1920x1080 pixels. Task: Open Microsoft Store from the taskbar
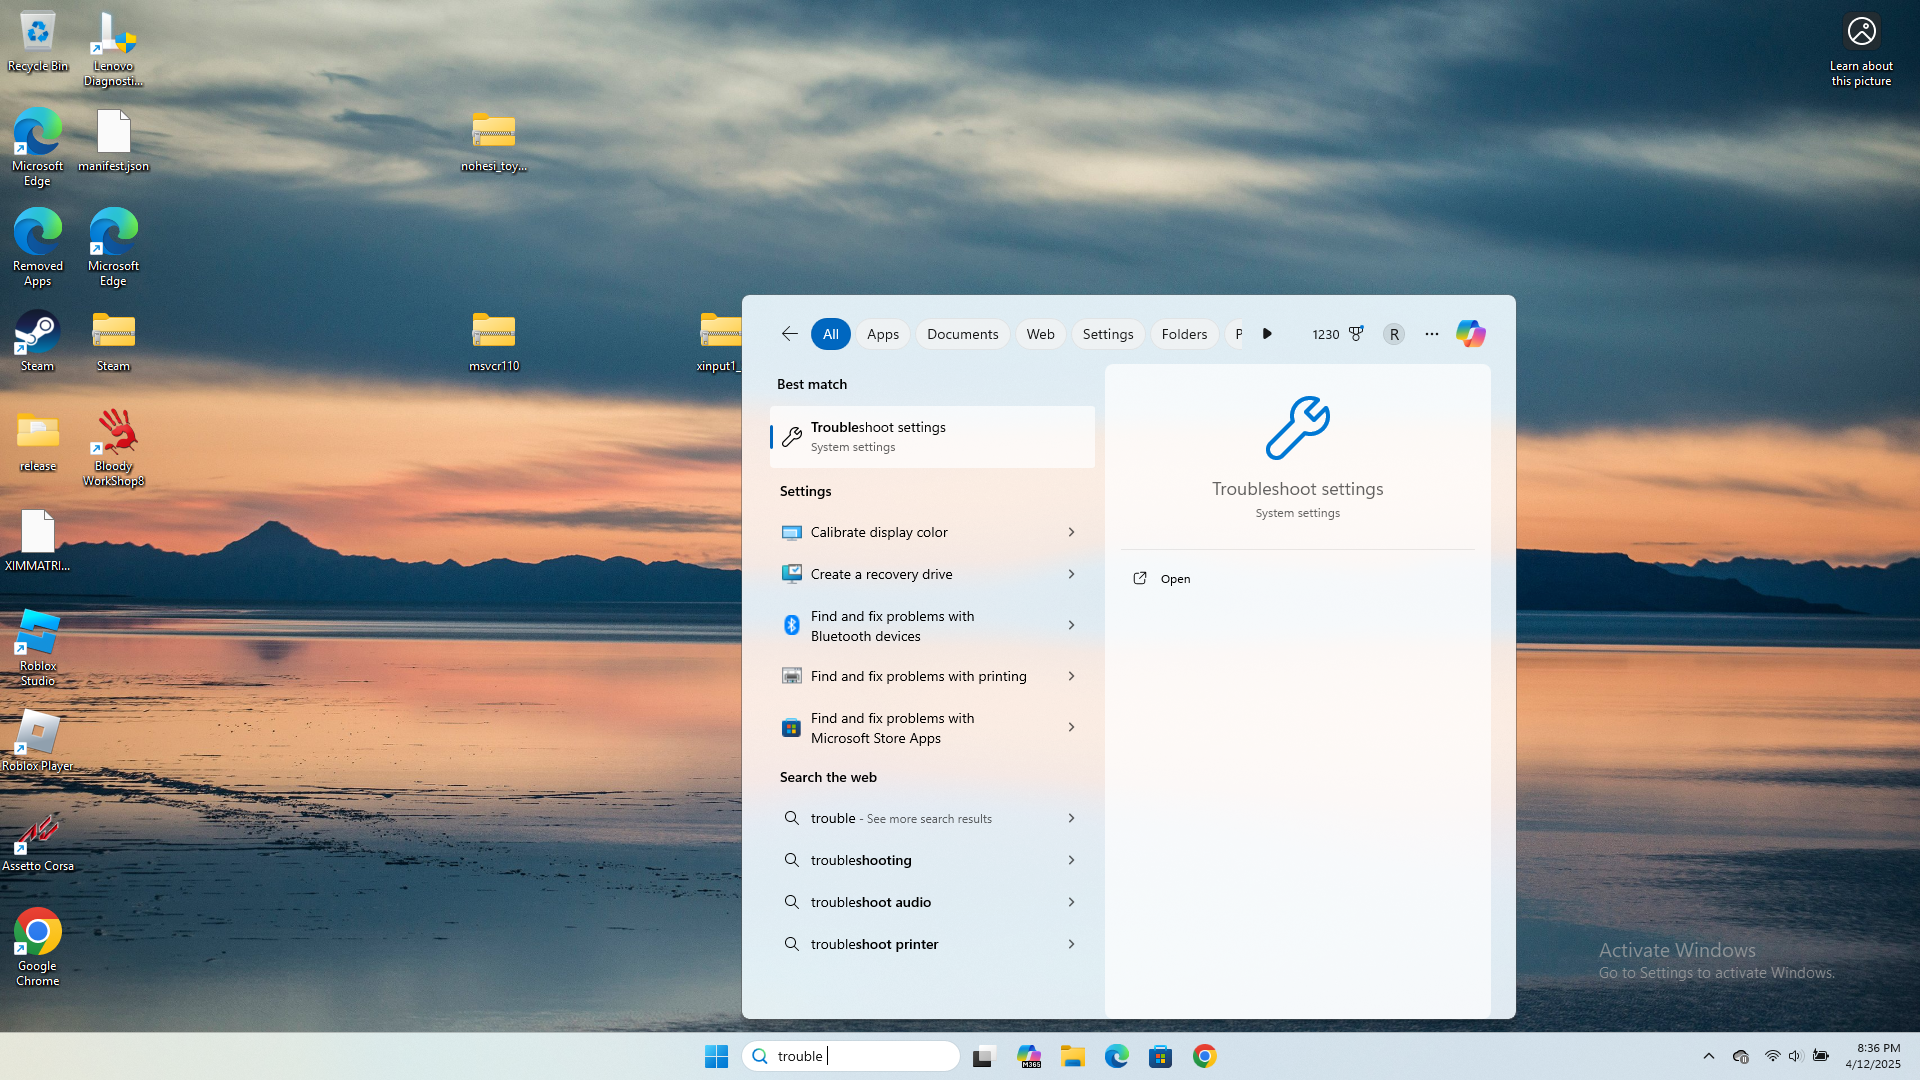pyautogui.click(x=1161, y=1056)
